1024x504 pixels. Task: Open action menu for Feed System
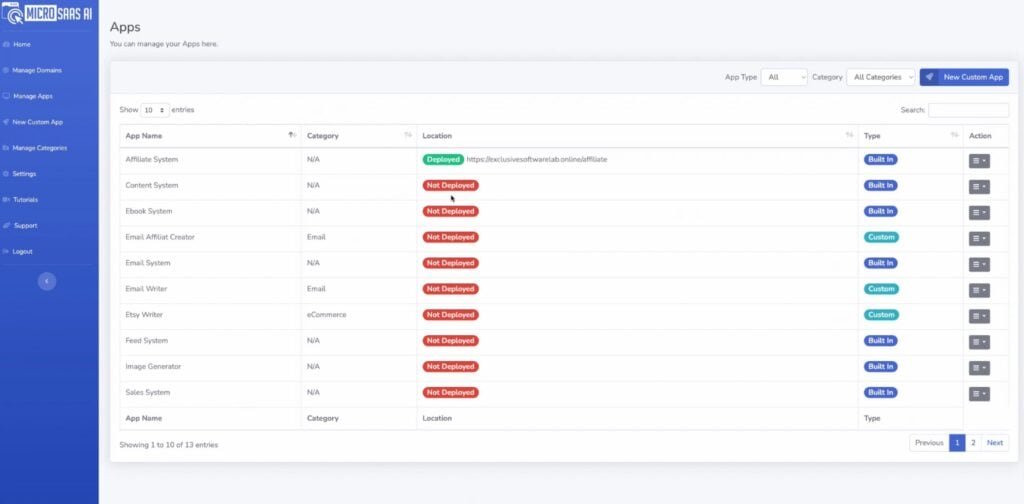click(979, 342)
